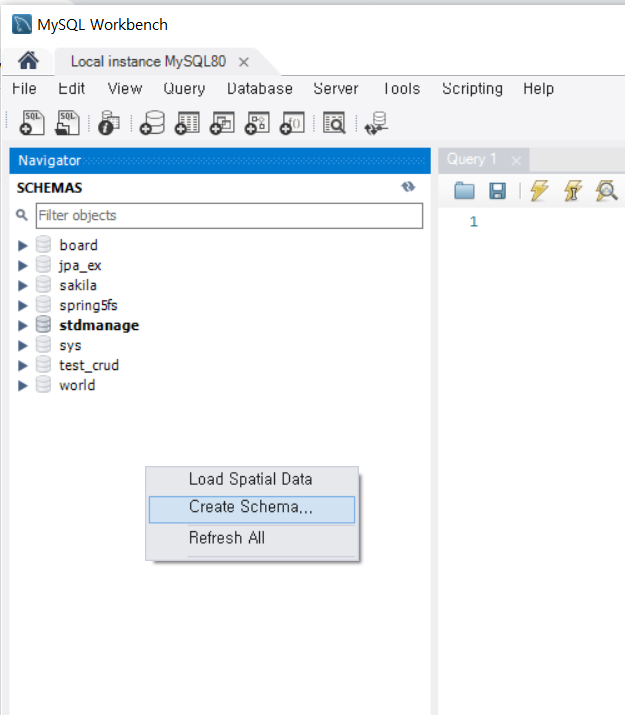Execute the query lightning icon

click(539, 190)
